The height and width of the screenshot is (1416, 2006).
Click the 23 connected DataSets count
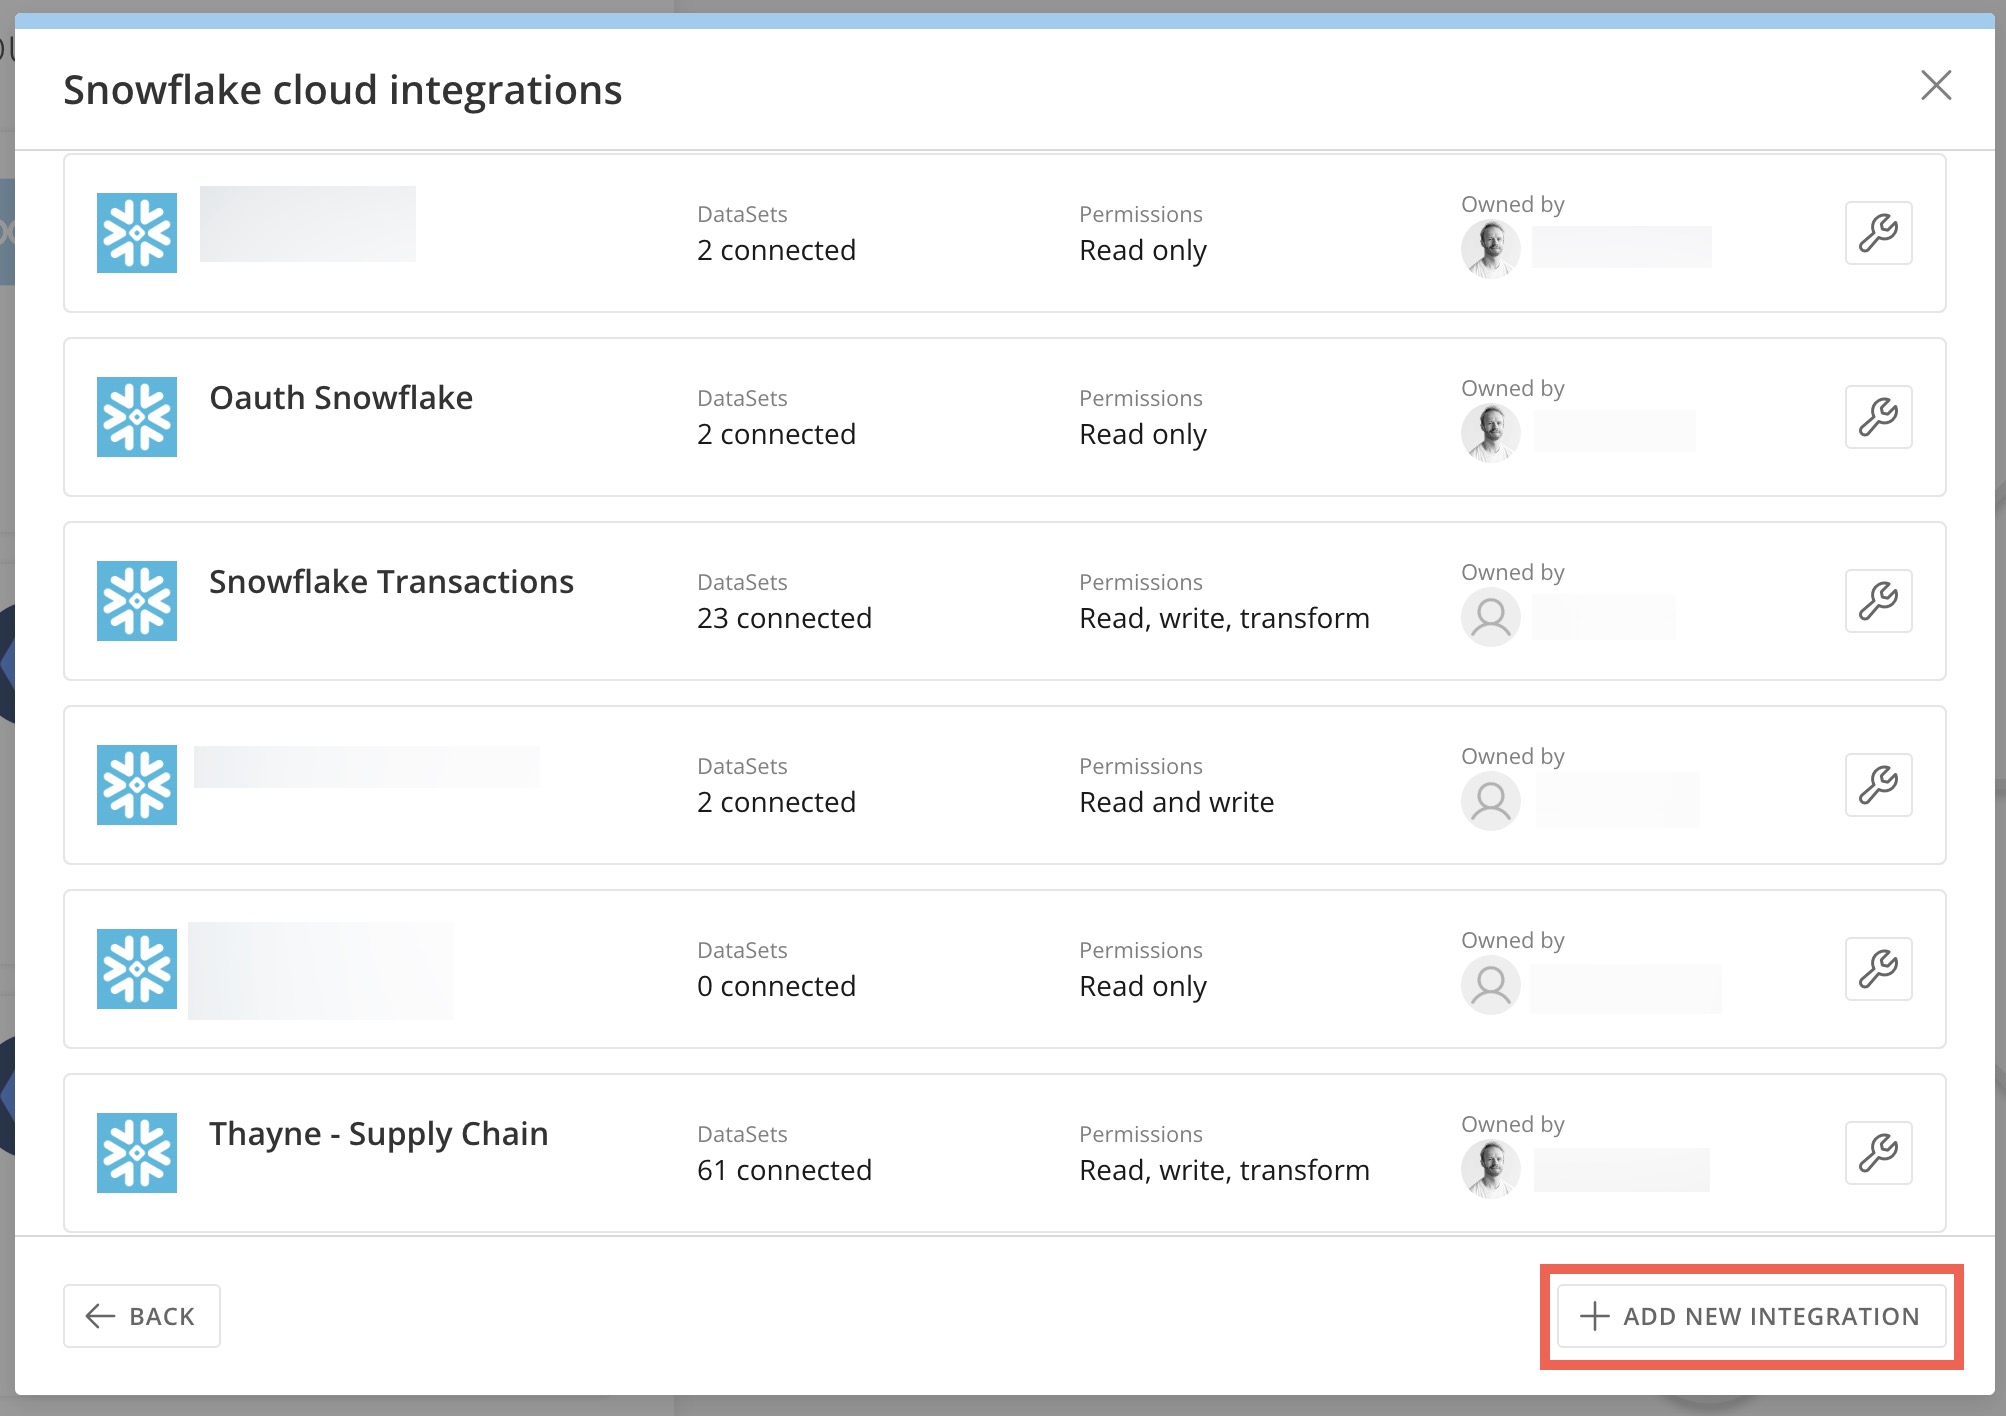coord(784,618)
